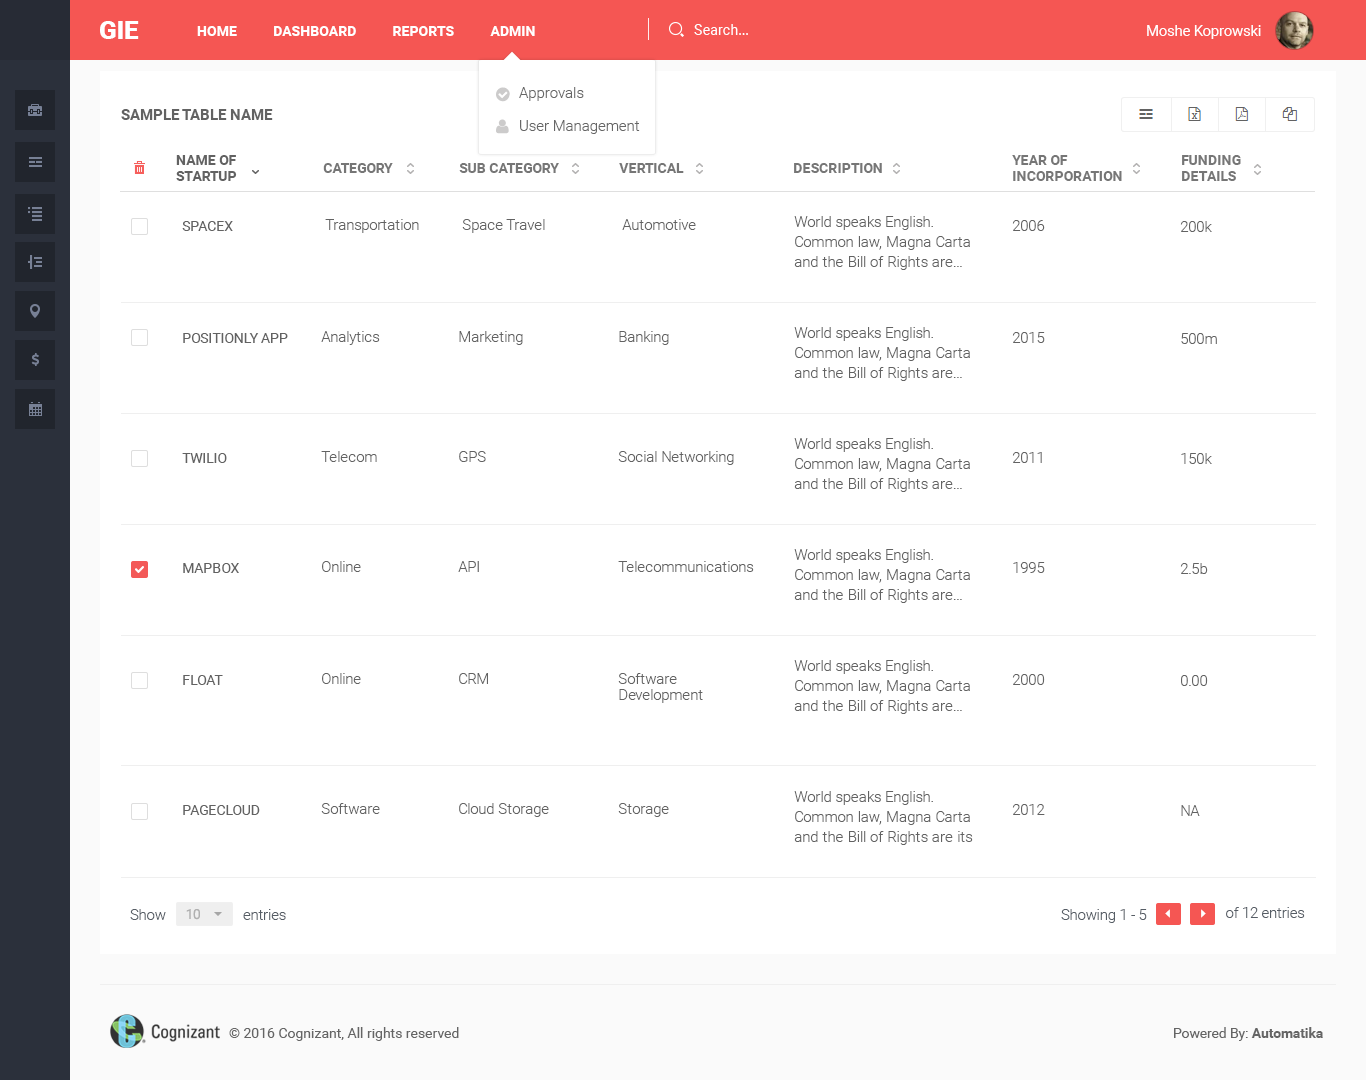Sort by Funding Details arrows
This screenshot has height=1080, width=1366.
(x=1257, y=169)
